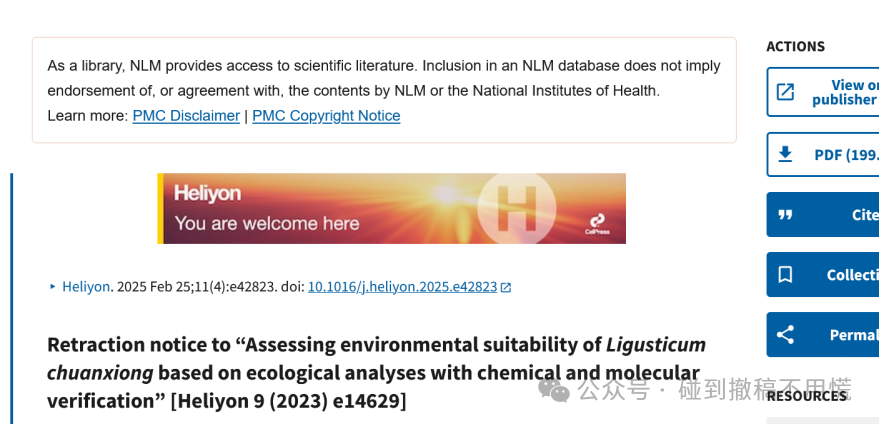Add to Collections button

[822, 275]
